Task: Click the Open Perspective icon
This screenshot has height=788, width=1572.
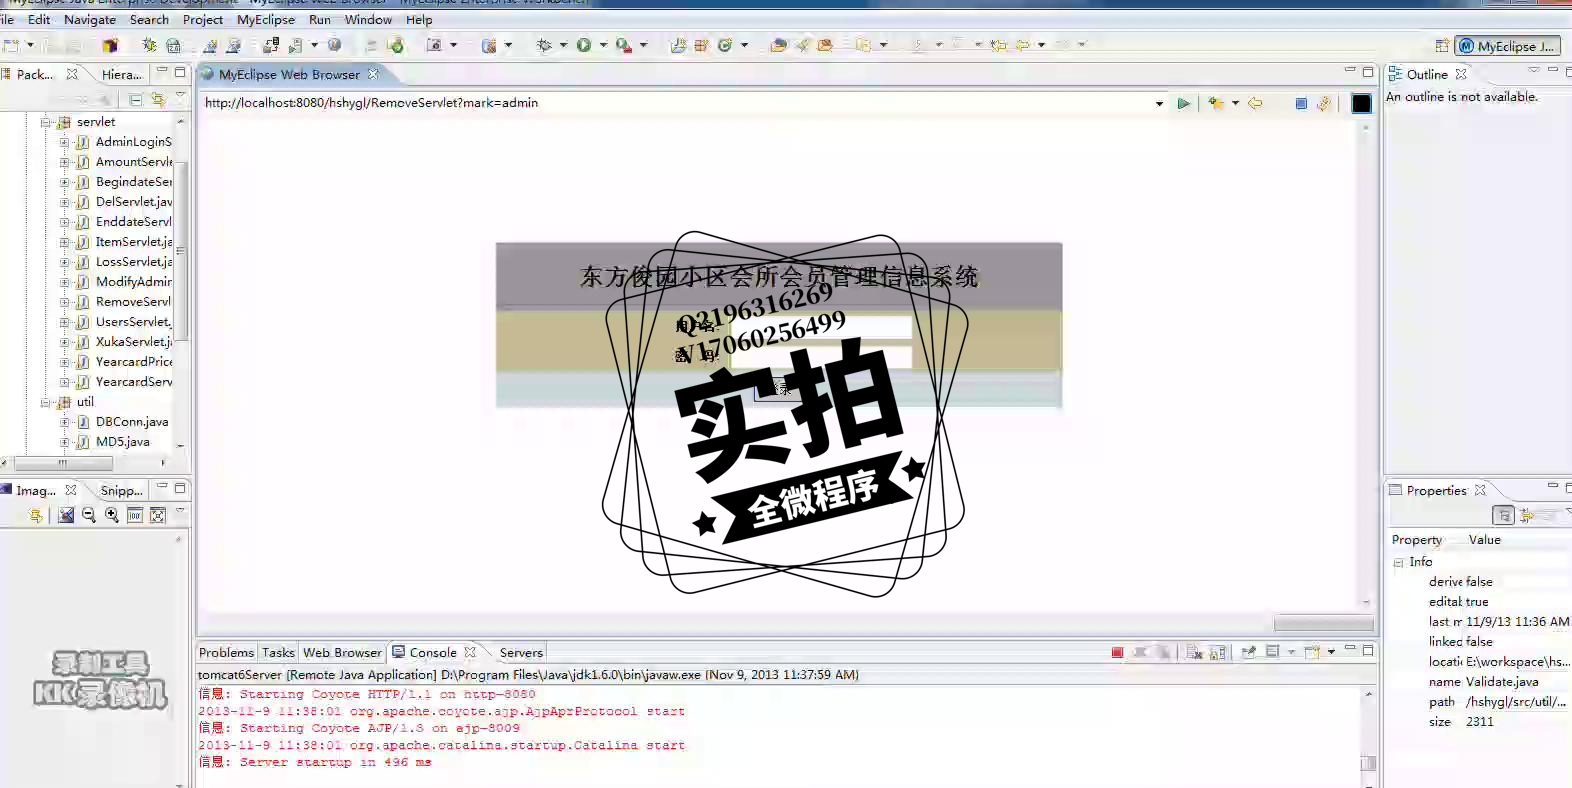Action: pos(1441,46)
